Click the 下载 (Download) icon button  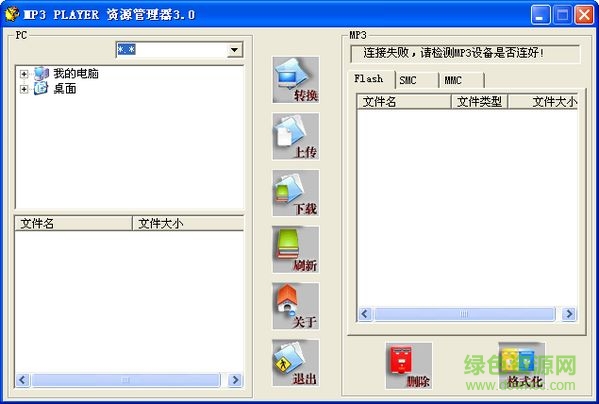click(296, 193)
